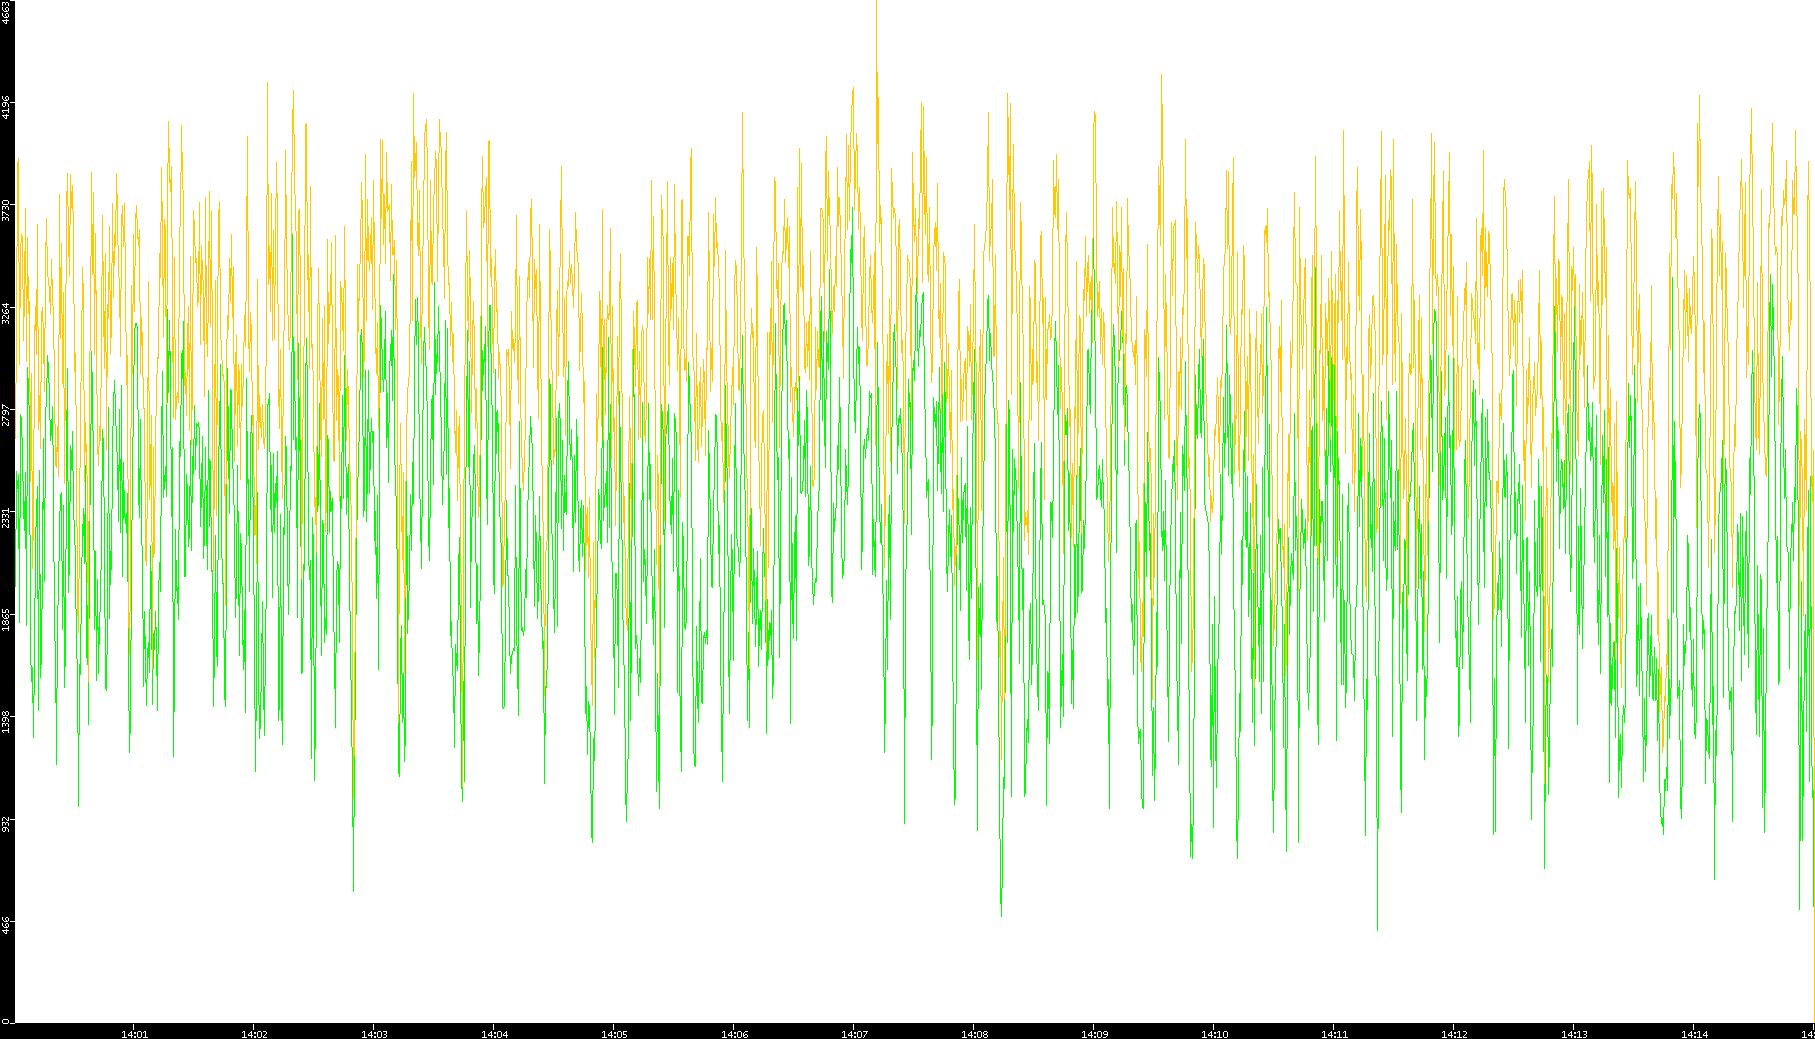Select the 3264 y-axis label
Screen dimensions: 1815x1039
[7, 313]
